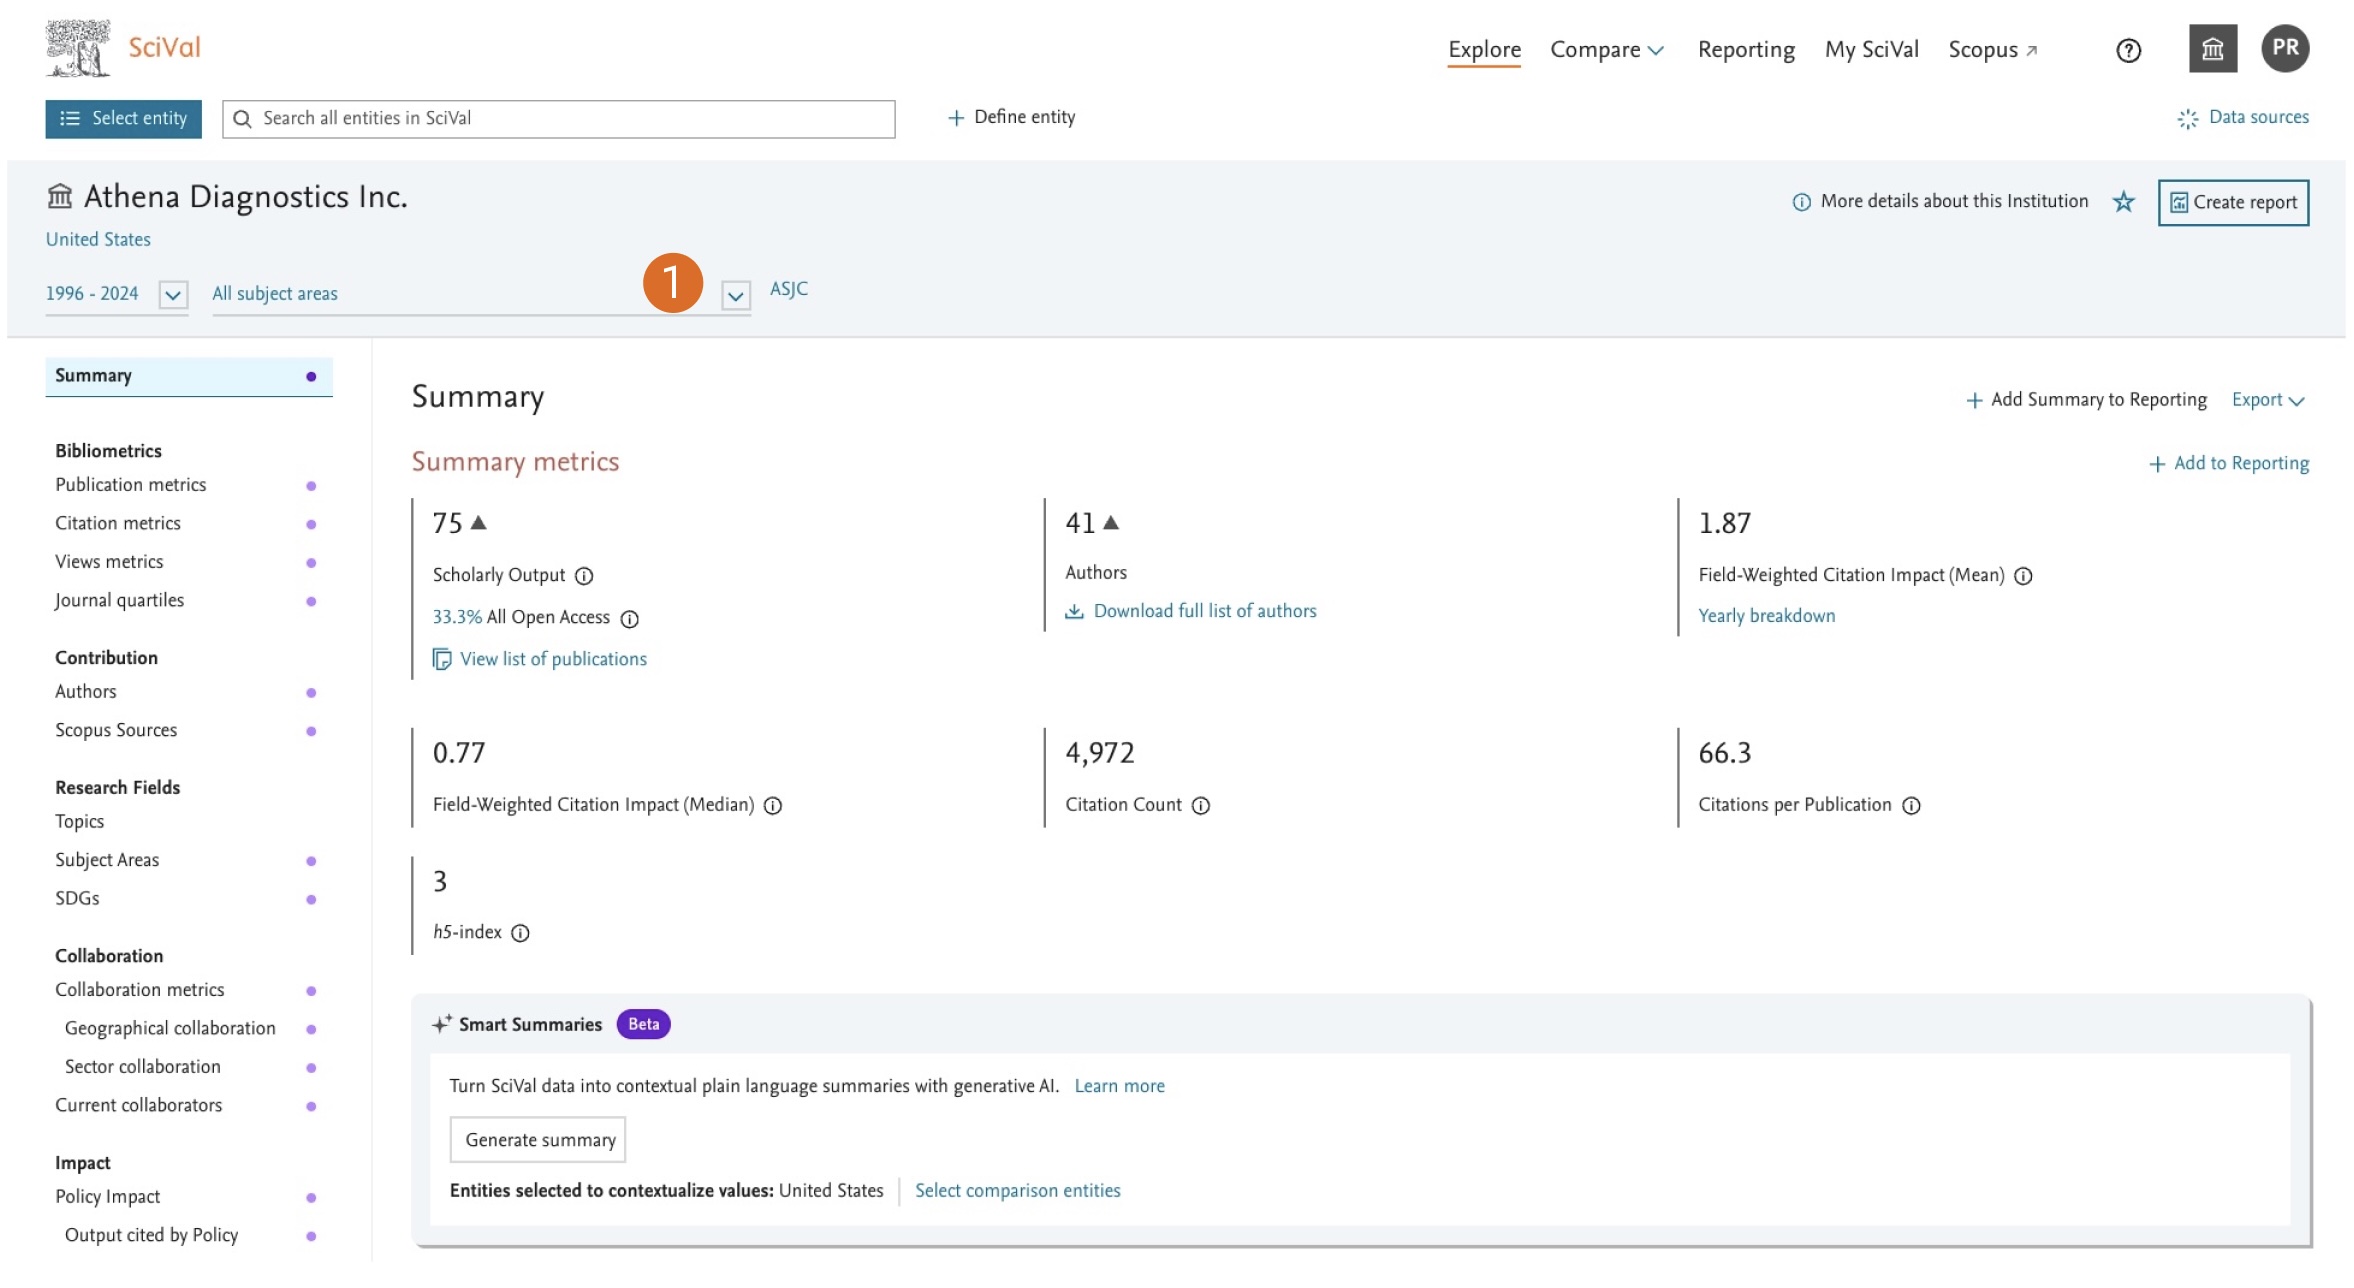Click the All Open Access info icon
The height and width of the screenshot is (1288, 2354).
pos(629,619)
